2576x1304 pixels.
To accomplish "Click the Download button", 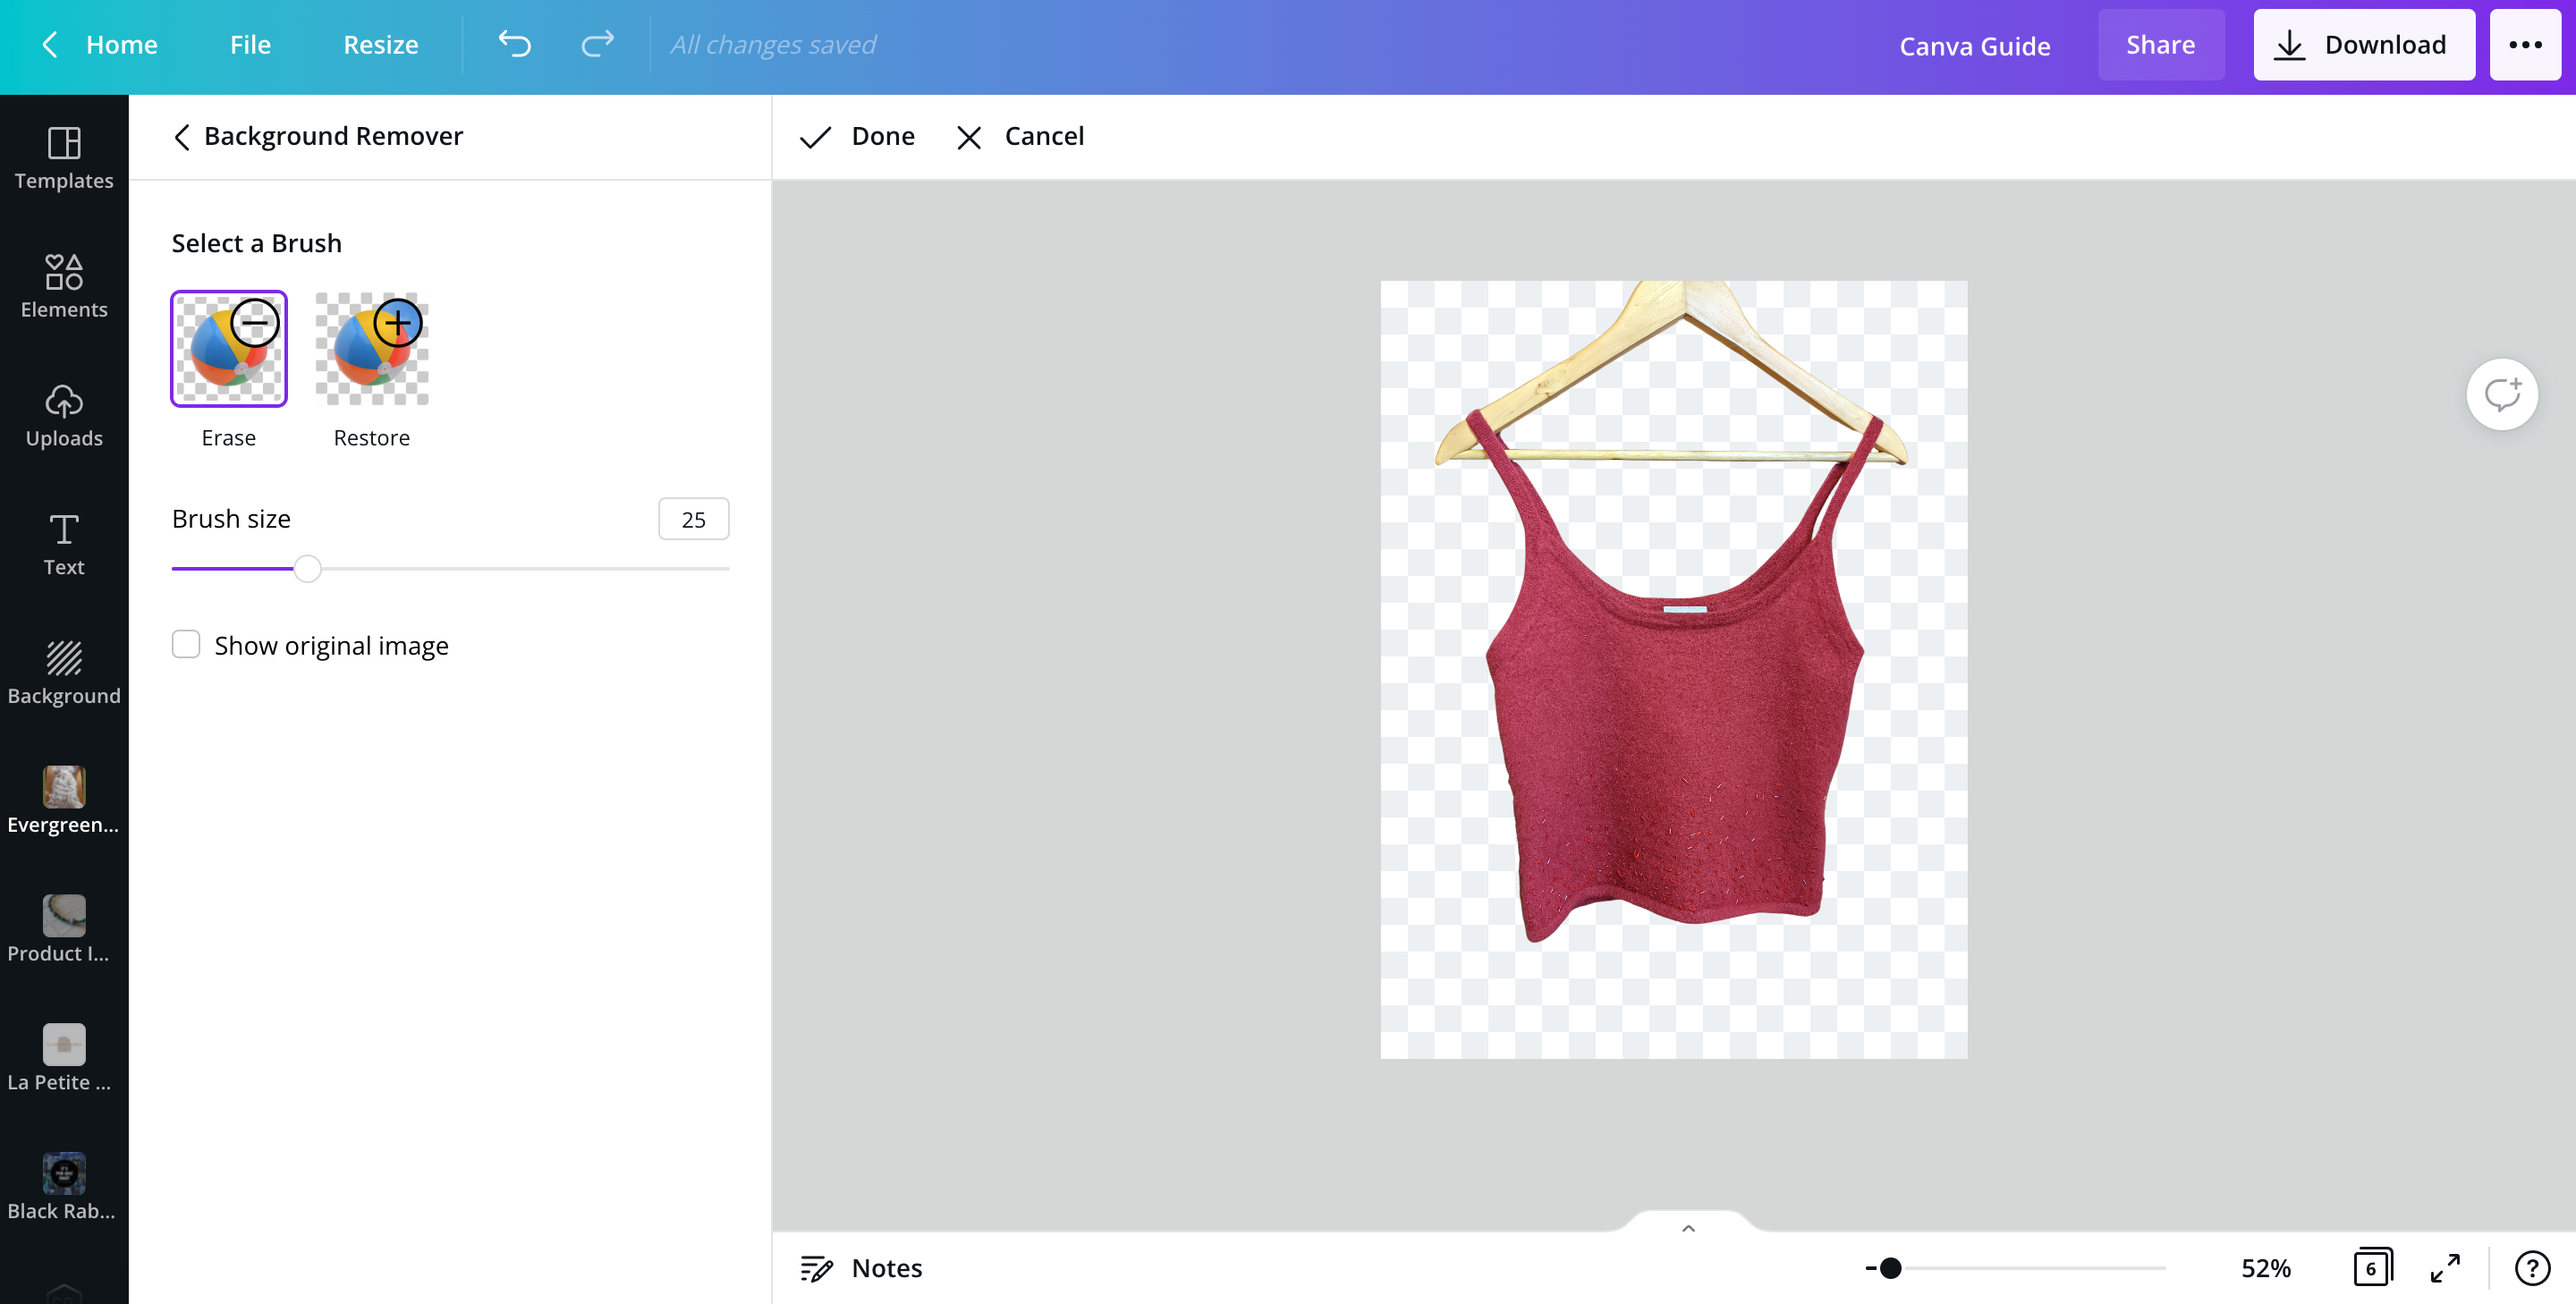I will pyautogui.click(x=2363, y=44).
